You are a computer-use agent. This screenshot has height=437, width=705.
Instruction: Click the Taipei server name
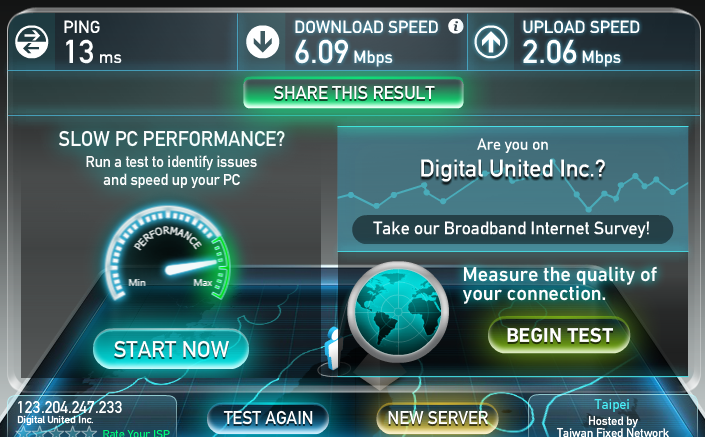click(611, 404)
